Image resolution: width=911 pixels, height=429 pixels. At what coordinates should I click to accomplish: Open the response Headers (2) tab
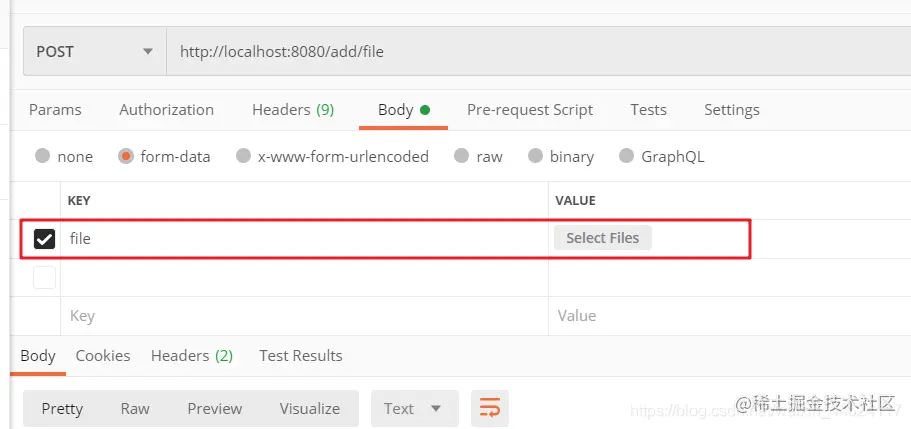[x=192, y=356]
